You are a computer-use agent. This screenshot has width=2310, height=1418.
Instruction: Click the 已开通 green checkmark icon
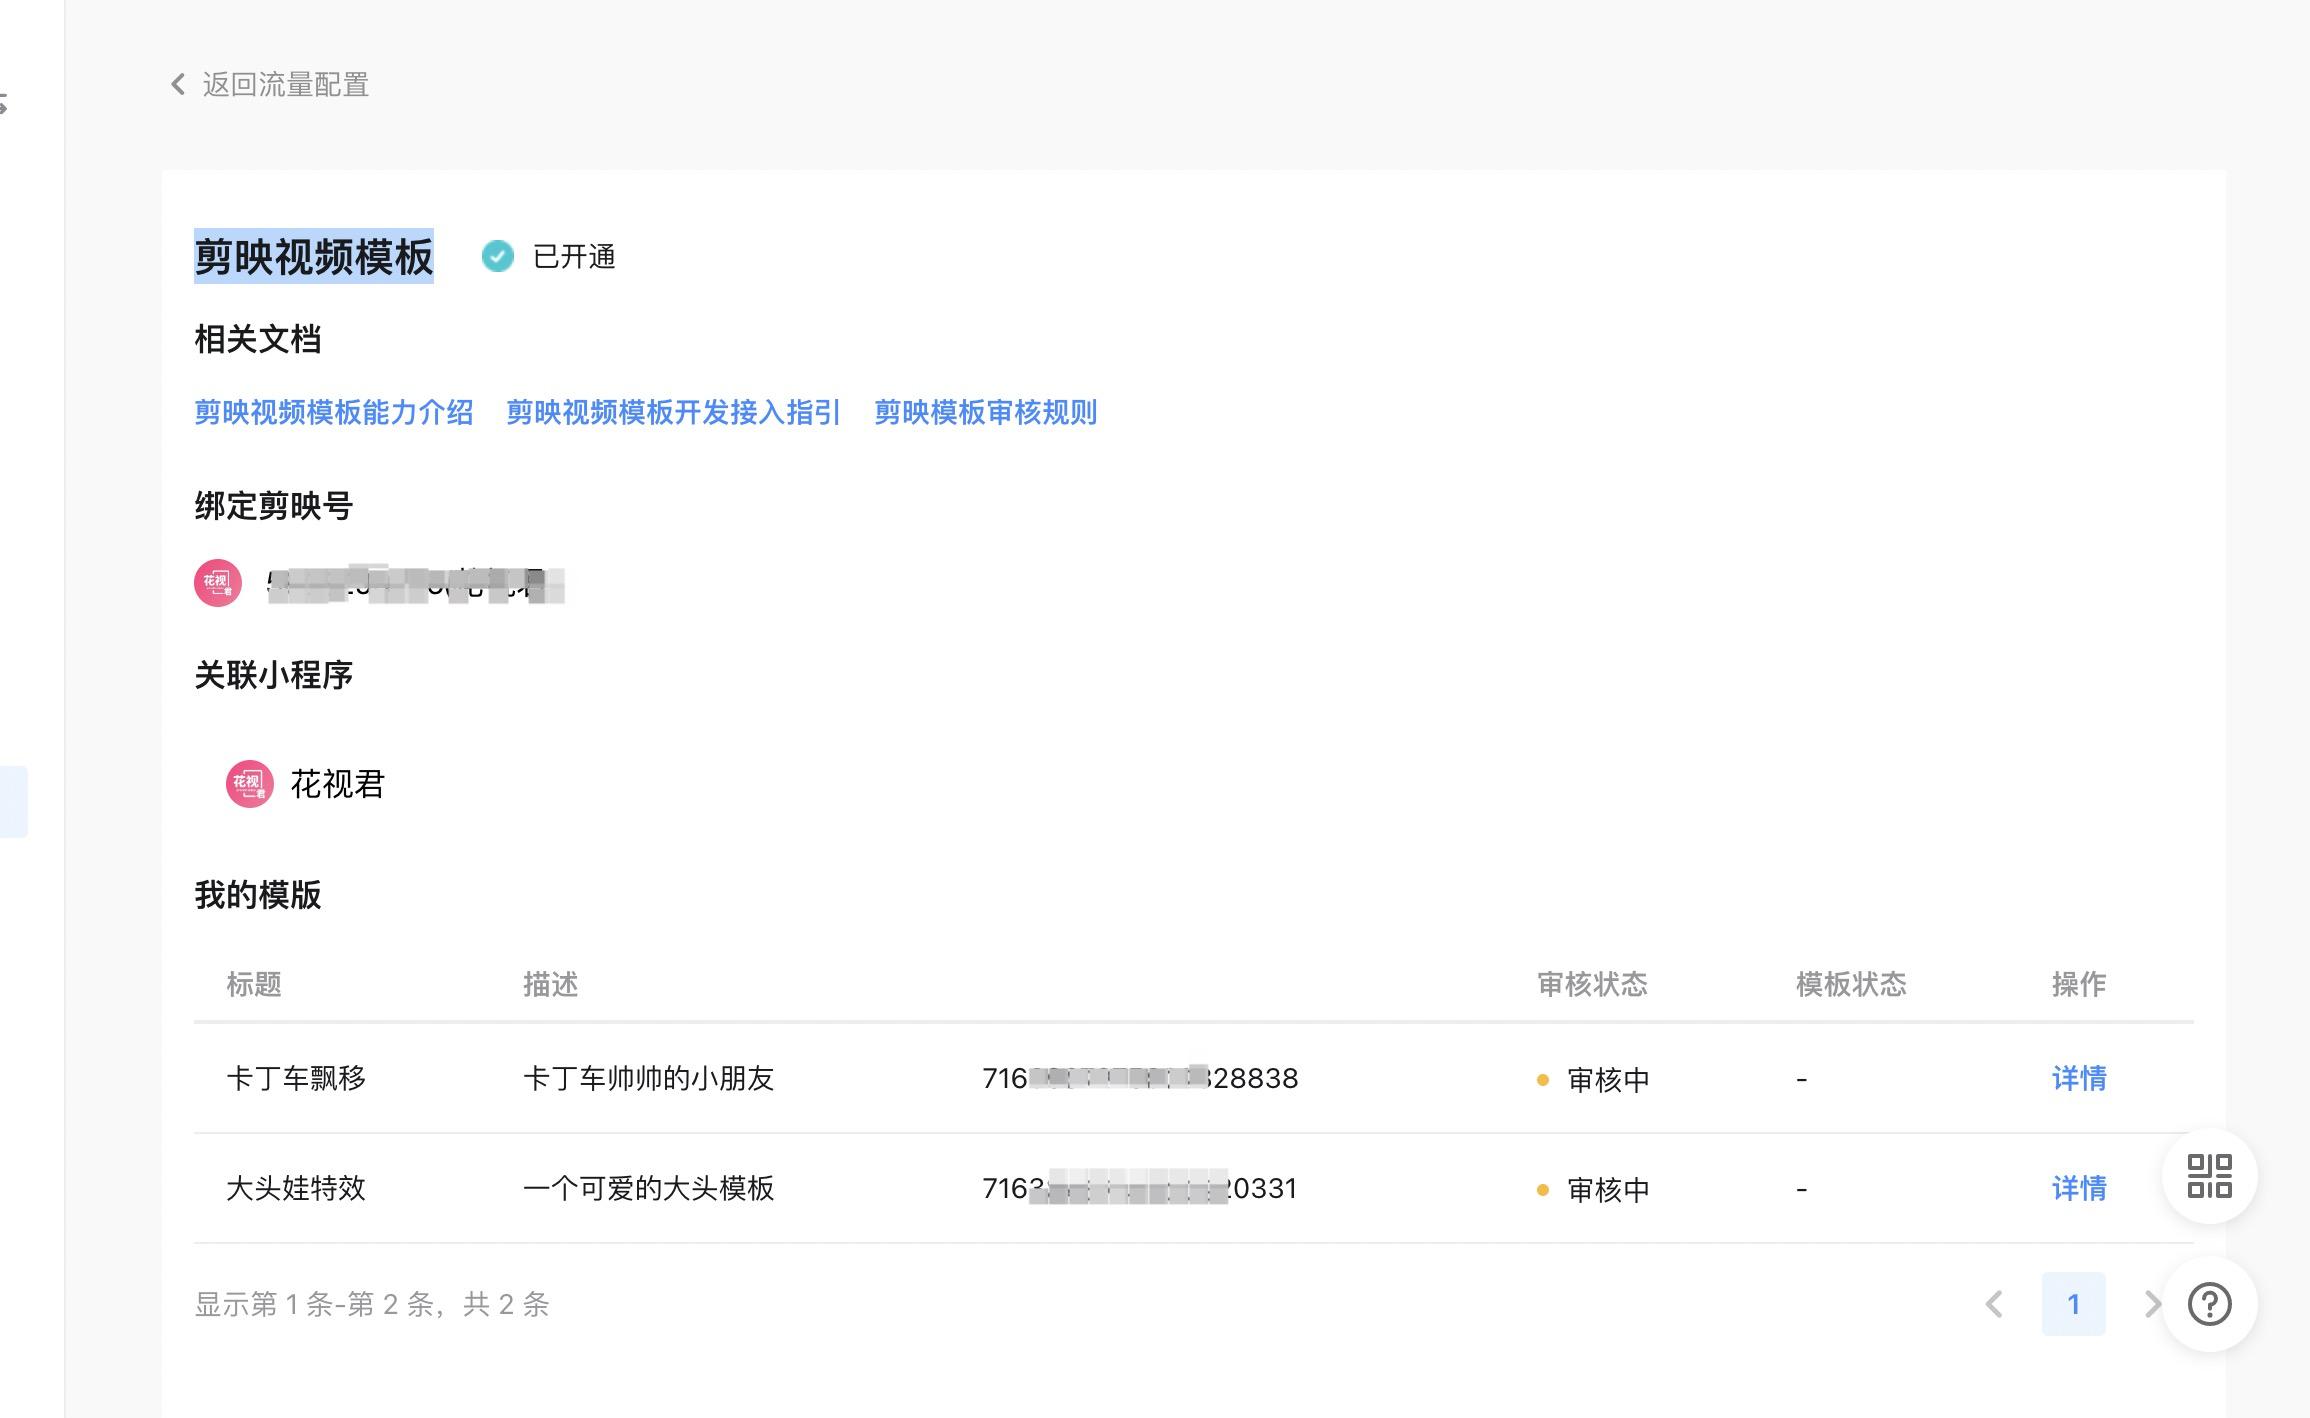pyautogui.click(x=497, y=256)
